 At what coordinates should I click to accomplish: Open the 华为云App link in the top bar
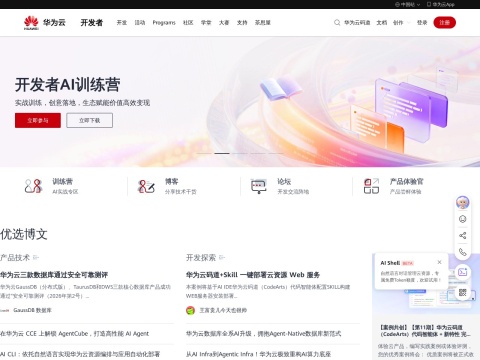(441, 4)
